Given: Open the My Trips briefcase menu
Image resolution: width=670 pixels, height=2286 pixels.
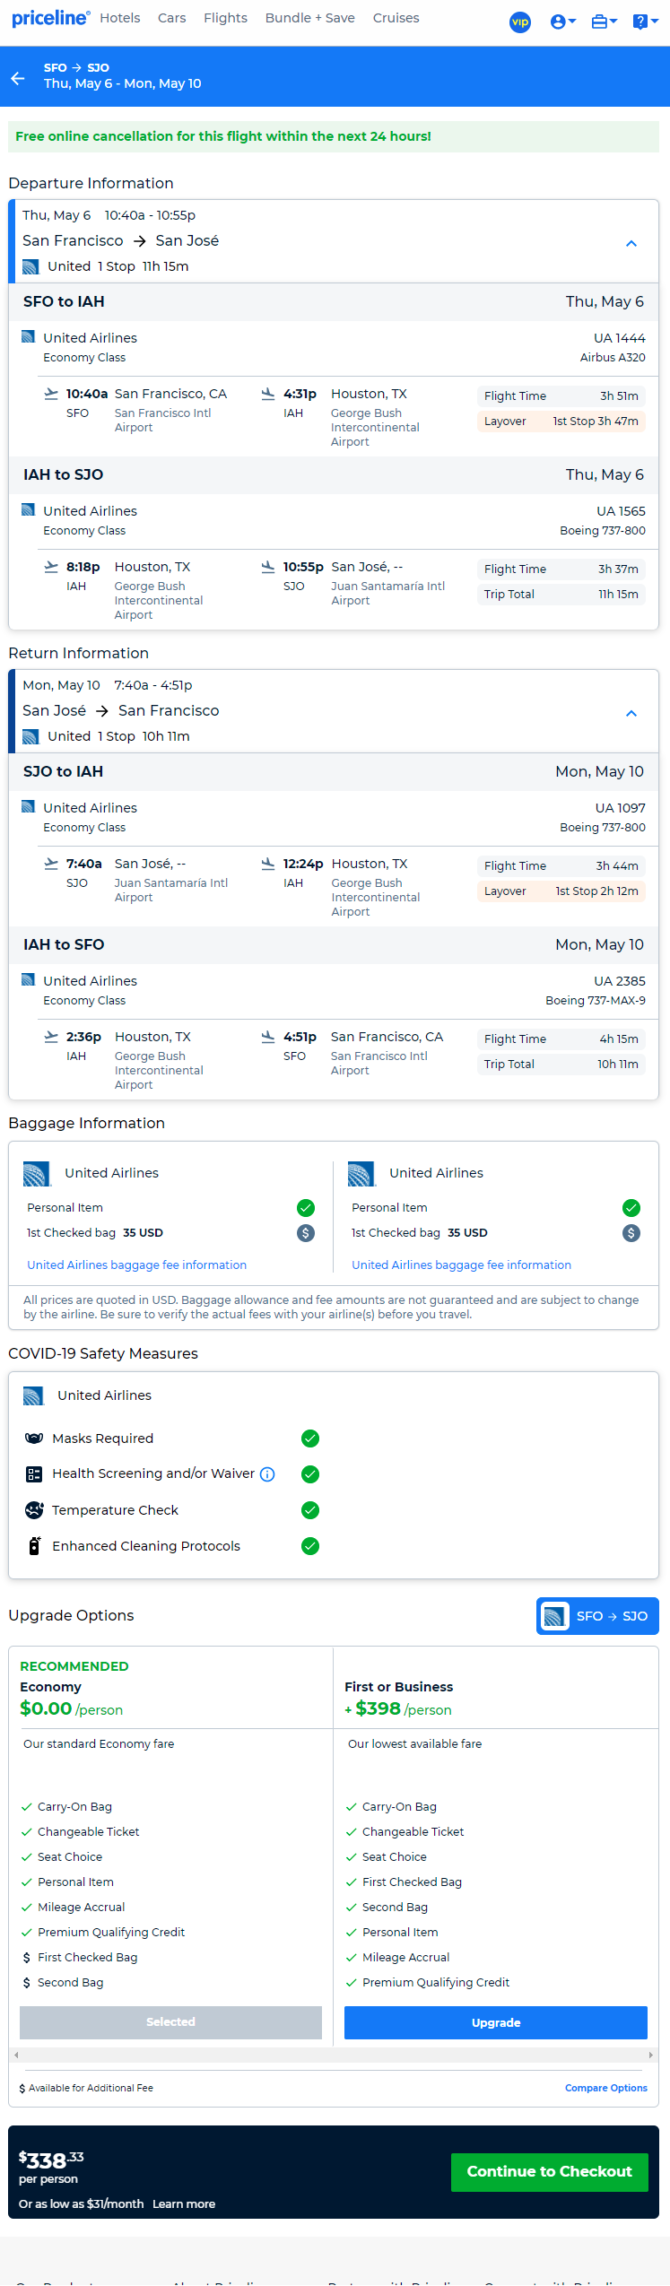Looking at the screenshot, I should (603, 21).
